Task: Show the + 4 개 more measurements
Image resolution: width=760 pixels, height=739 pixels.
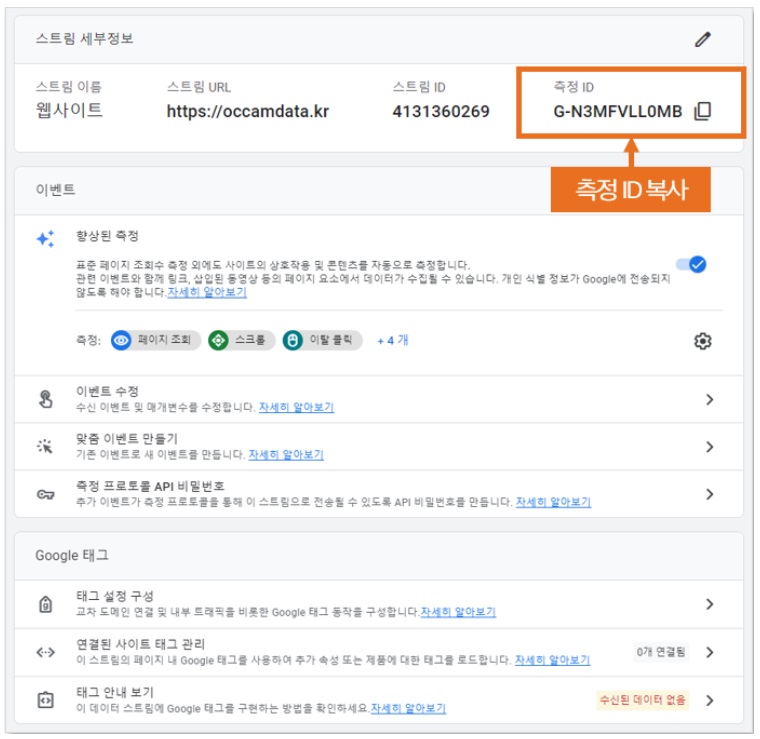Action: (x=393, y=340)
